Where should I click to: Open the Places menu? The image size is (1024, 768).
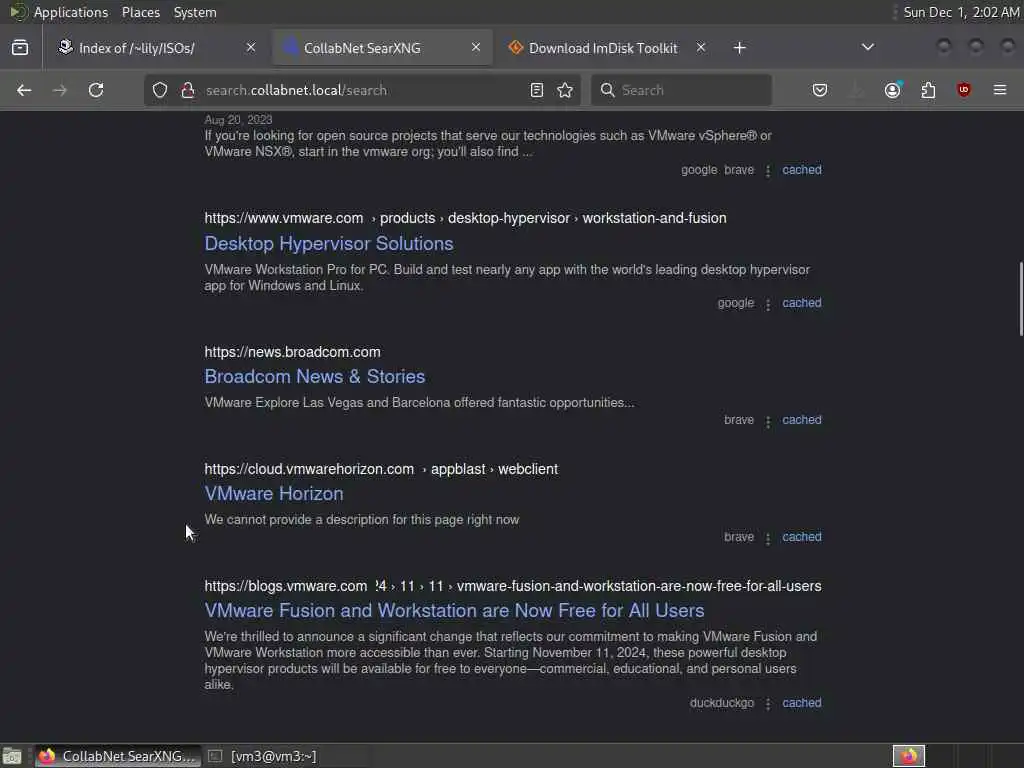click(140, 12)
